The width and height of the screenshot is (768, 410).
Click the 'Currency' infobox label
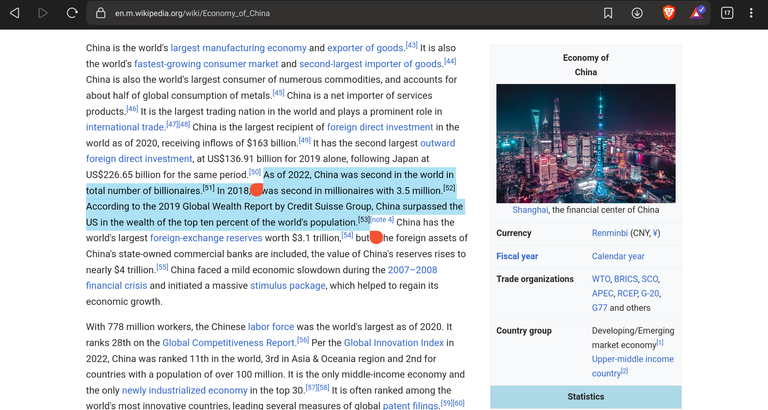pos(514,233)
